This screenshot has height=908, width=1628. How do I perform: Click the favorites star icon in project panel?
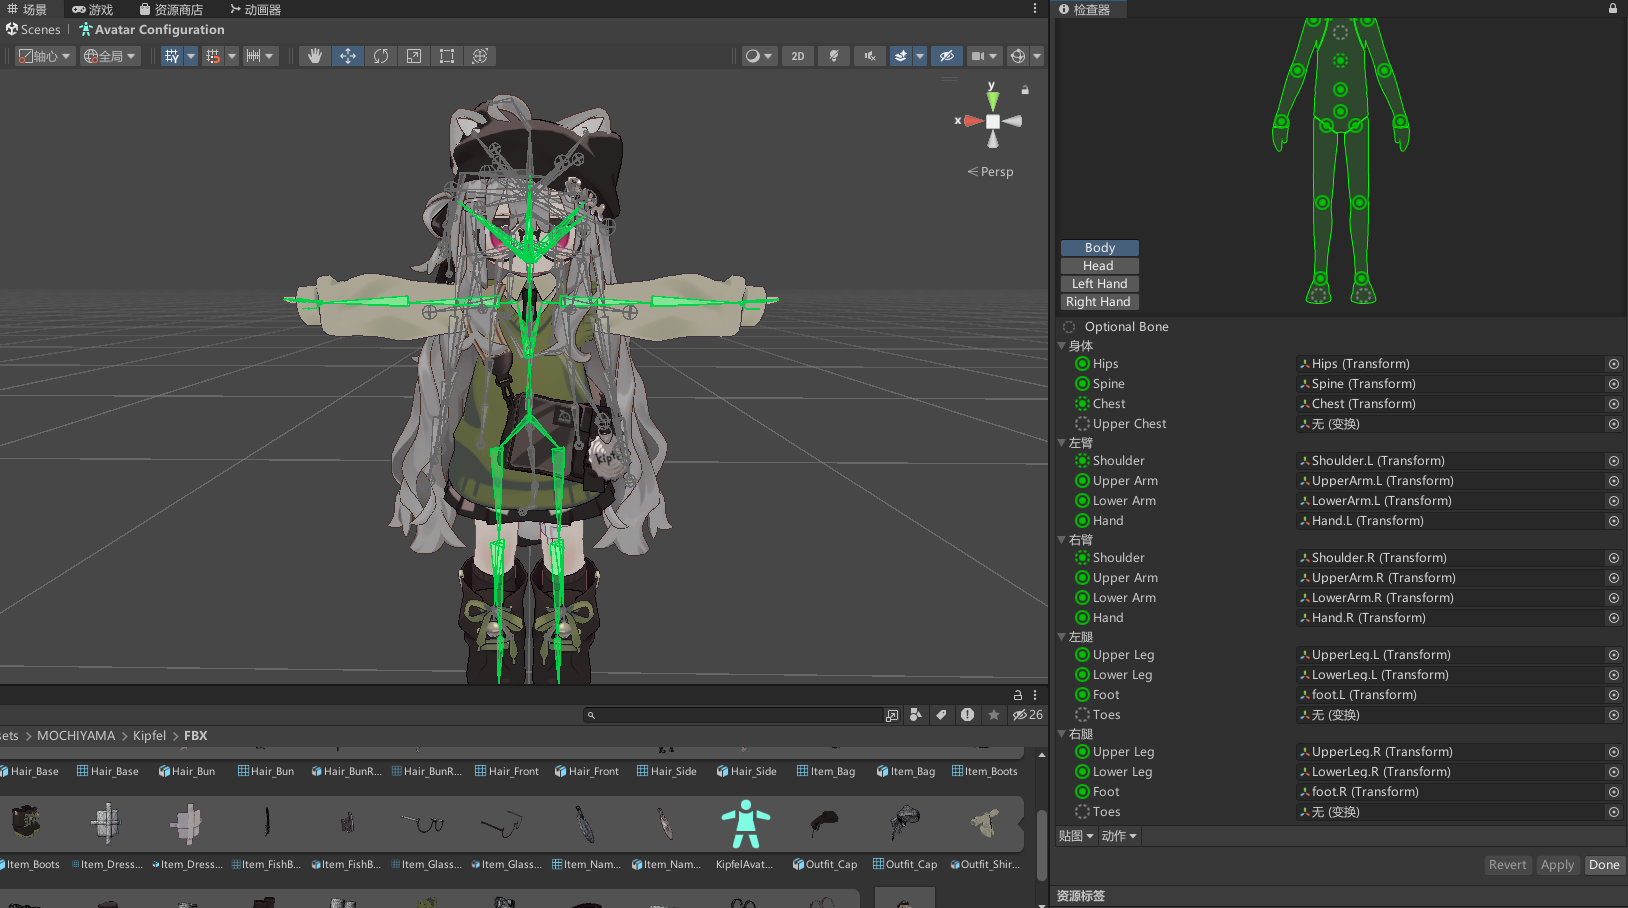pyautogui.click(x=993, y=715)
